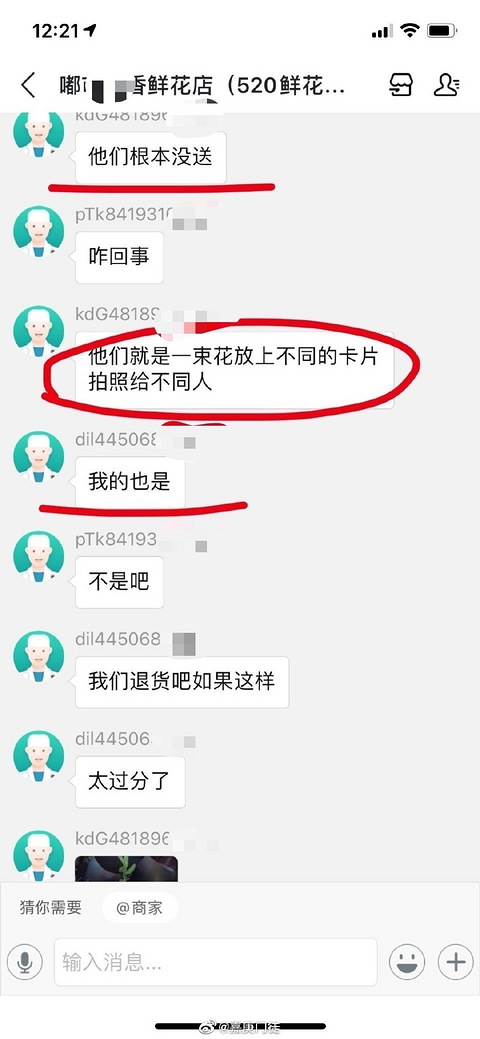The height and width of the screenshot is (1039, 480).
Task: Tap the '我们退货吧如果这样' message bubble
Action: [182, 682]
